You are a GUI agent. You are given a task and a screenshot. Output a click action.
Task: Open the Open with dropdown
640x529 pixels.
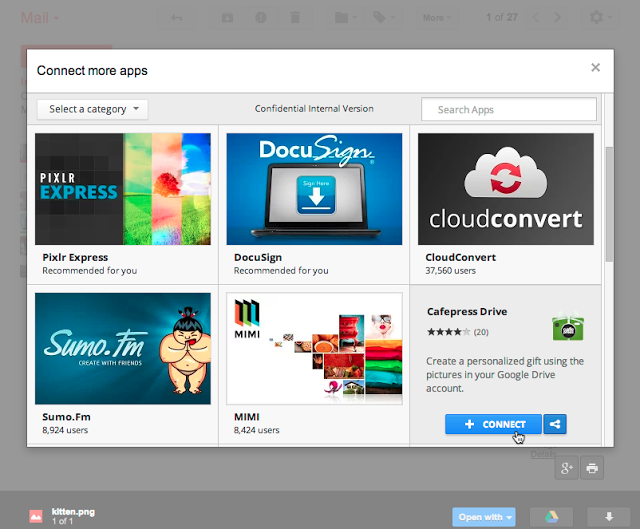(x=484, y=517)
